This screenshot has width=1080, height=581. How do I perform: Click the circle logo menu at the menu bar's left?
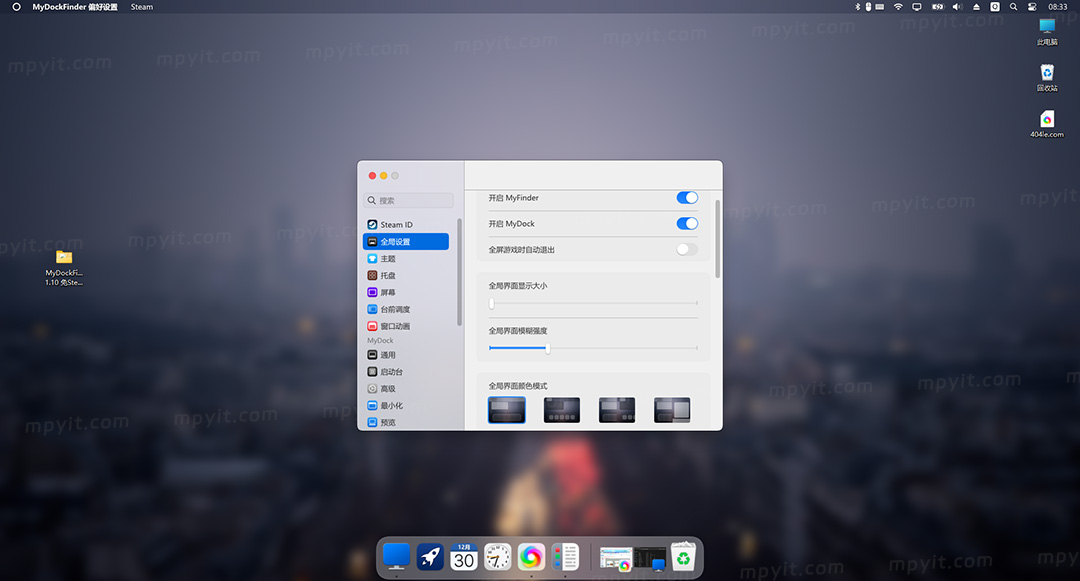tap(17, 7)
